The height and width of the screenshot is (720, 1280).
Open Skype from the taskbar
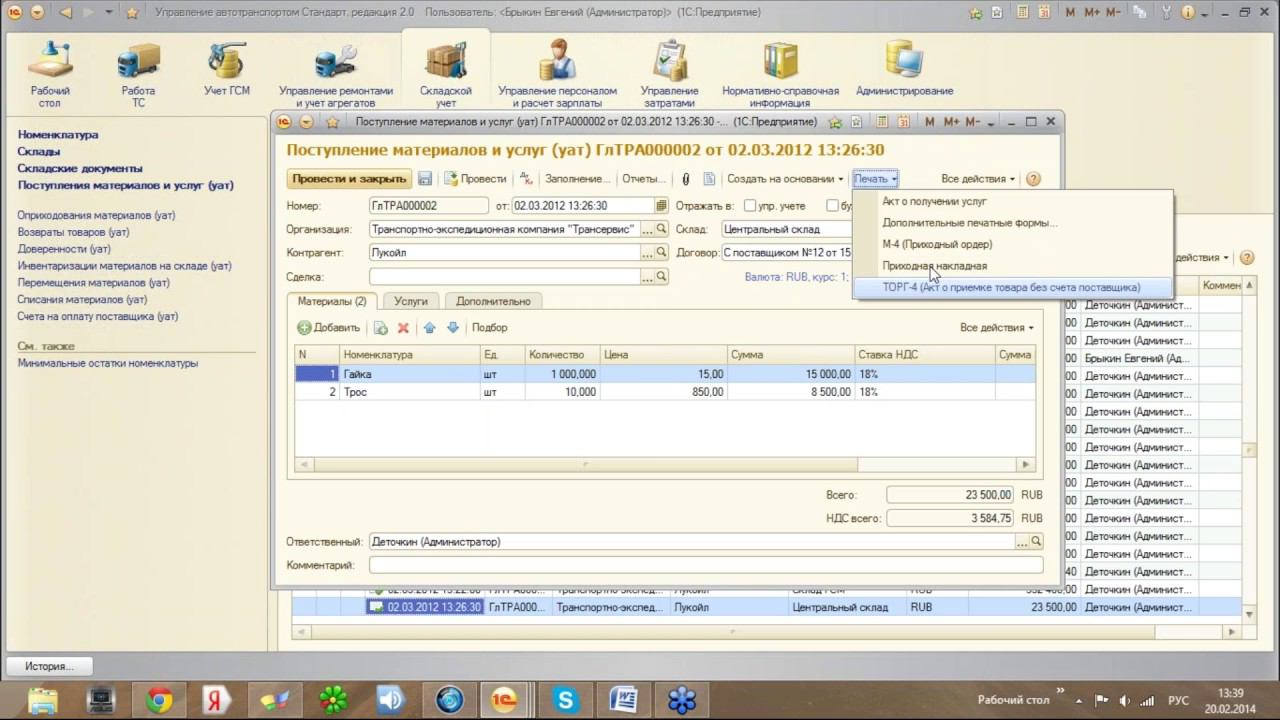[565, 700]
